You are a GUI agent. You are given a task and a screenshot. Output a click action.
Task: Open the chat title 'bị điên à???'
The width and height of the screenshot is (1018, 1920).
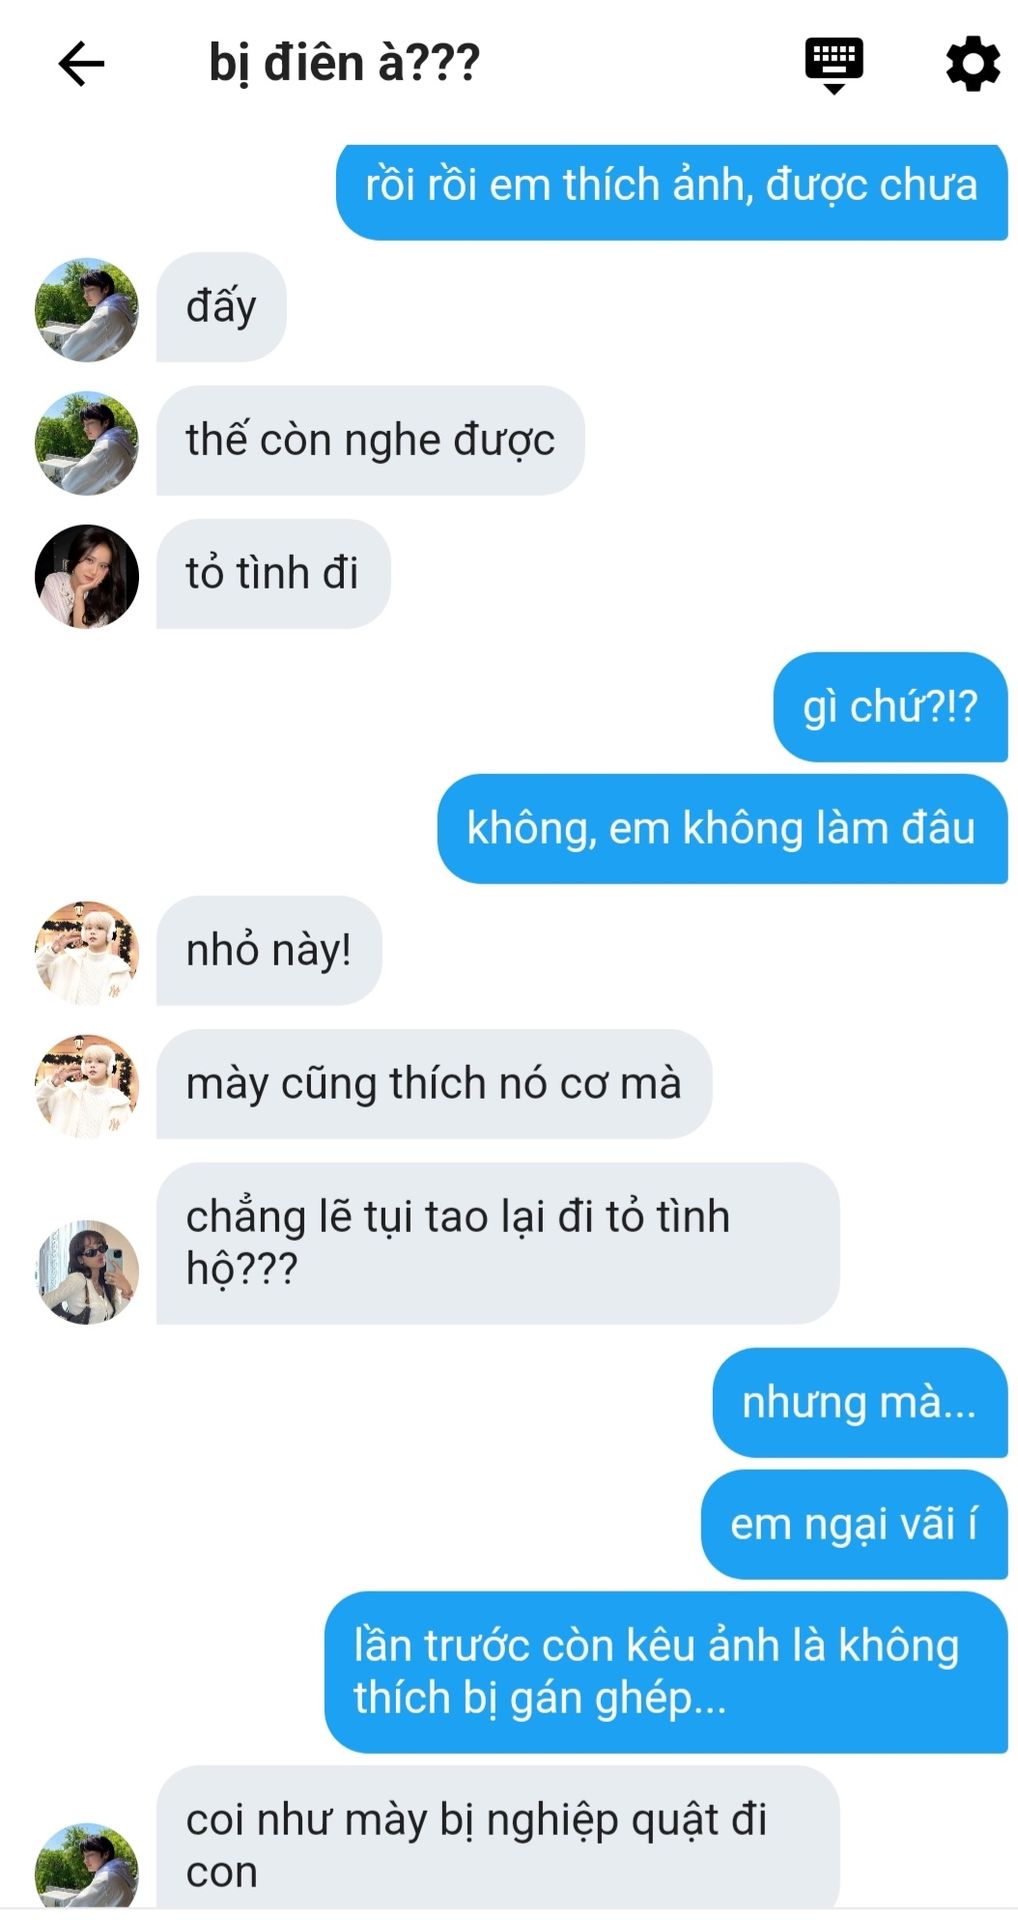(x=344, y=63)
